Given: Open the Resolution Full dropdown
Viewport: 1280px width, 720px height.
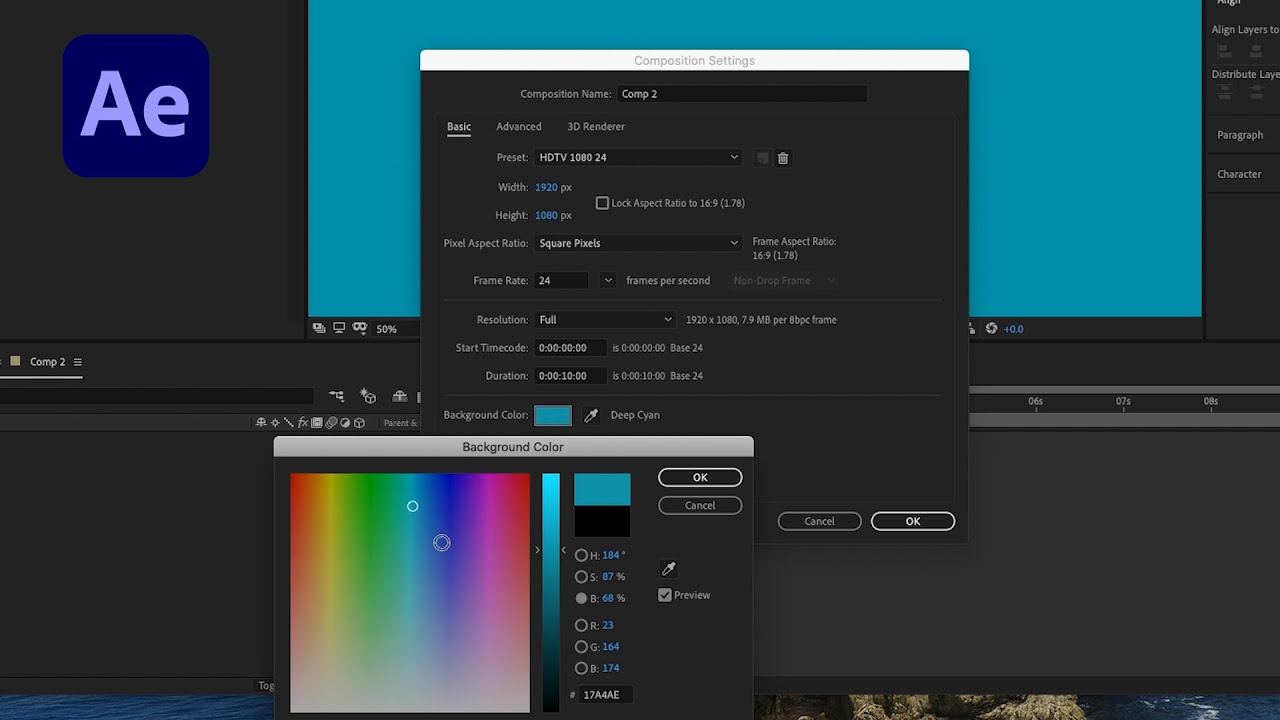Looking at the screenshot, I should [605, 320].
